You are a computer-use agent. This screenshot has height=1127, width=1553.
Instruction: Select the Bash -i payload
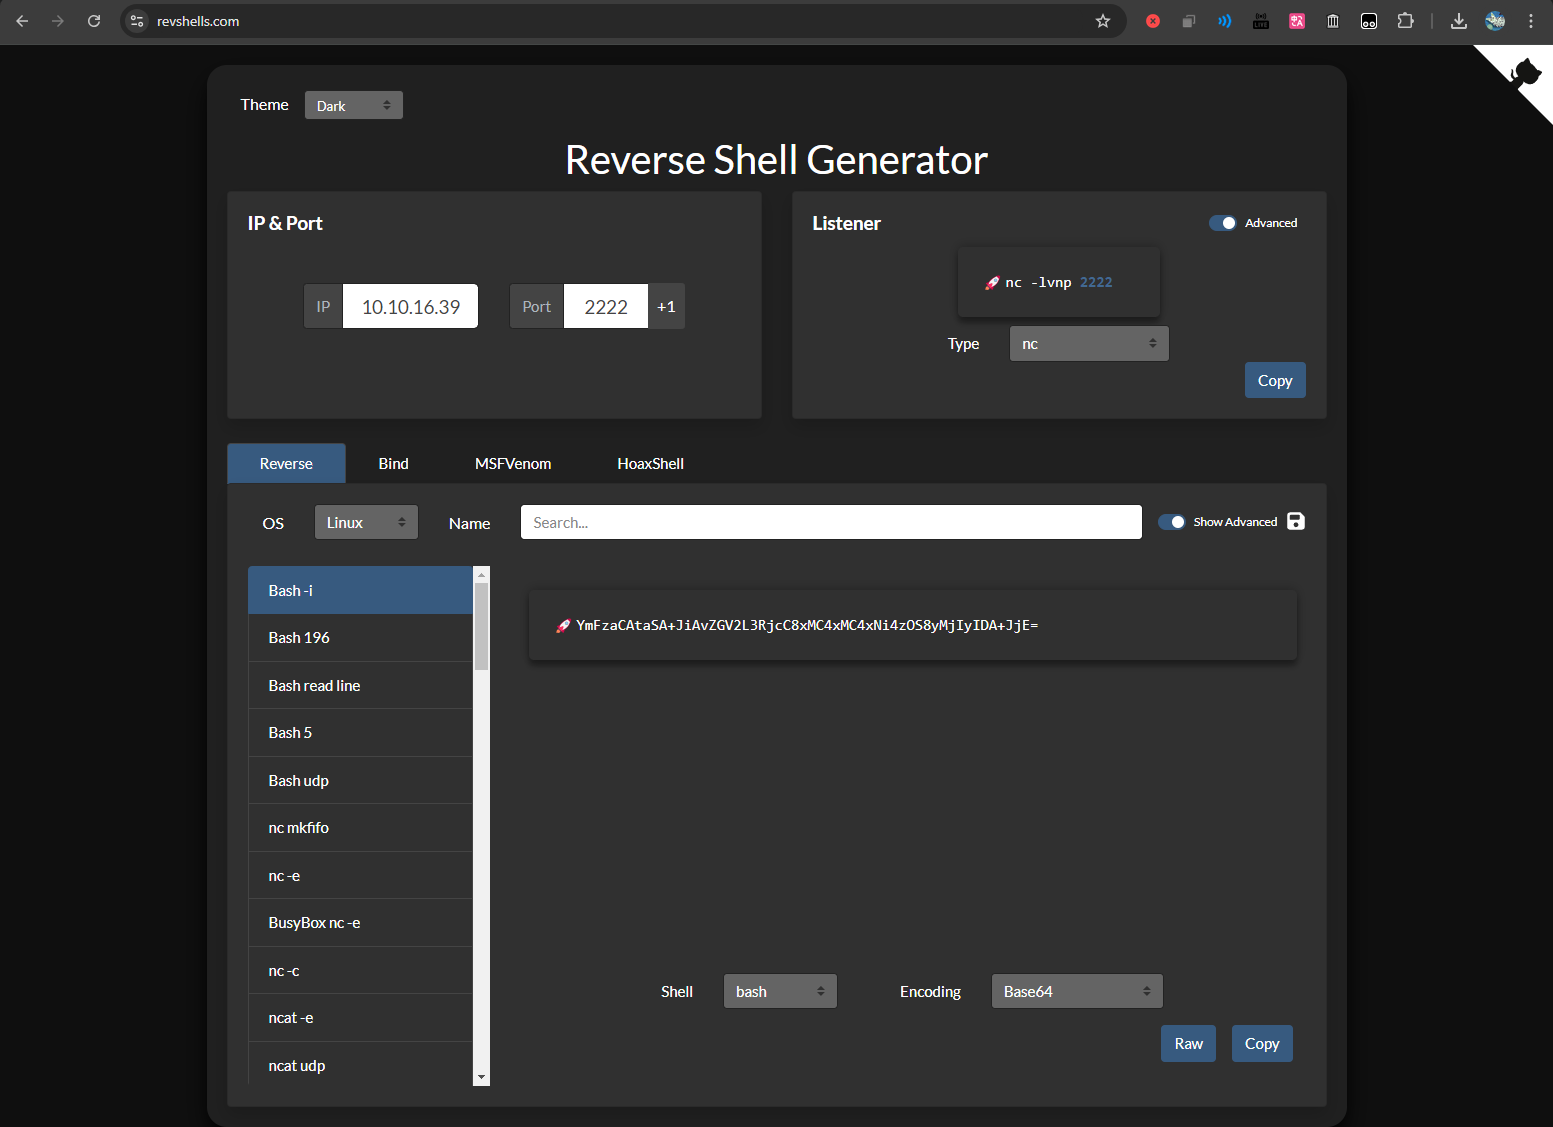point(360,590)
